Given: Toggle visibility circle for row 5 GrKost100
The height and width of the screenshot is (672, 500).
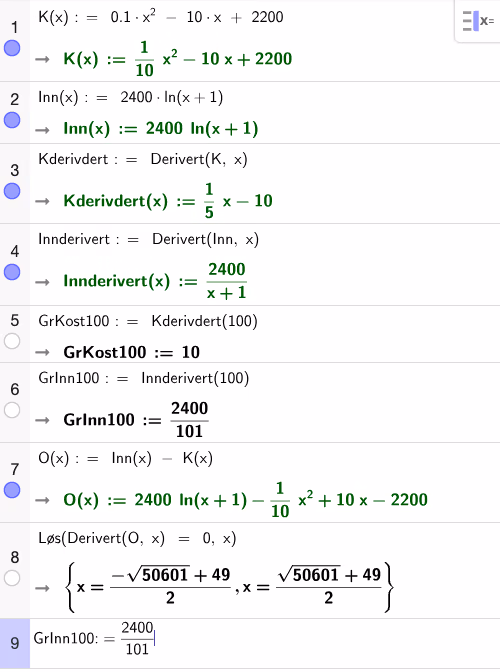Looking at the screenshot, I should pos(12,342).
